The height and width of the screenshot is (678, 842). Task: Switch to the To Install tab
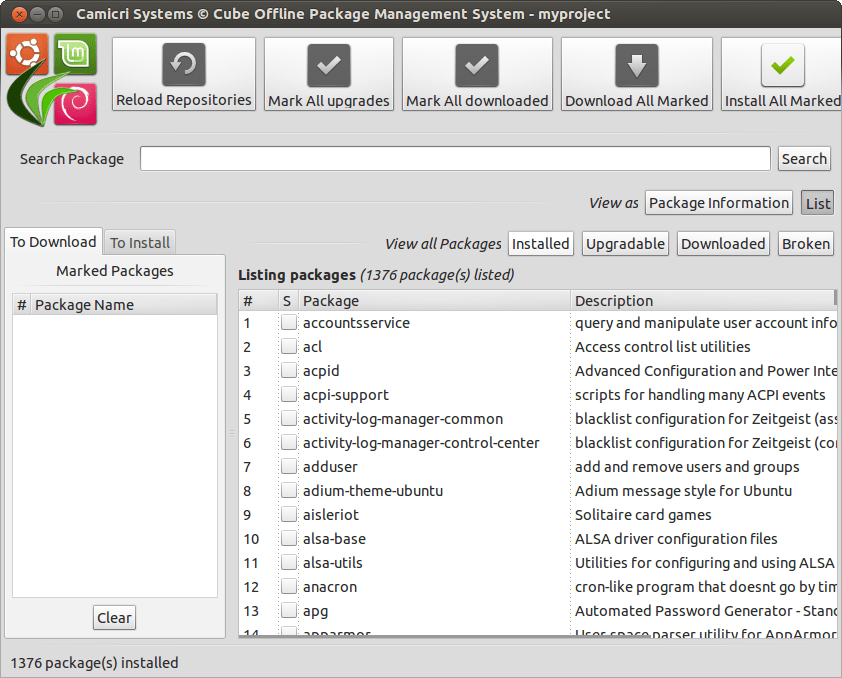coord(139,242)
